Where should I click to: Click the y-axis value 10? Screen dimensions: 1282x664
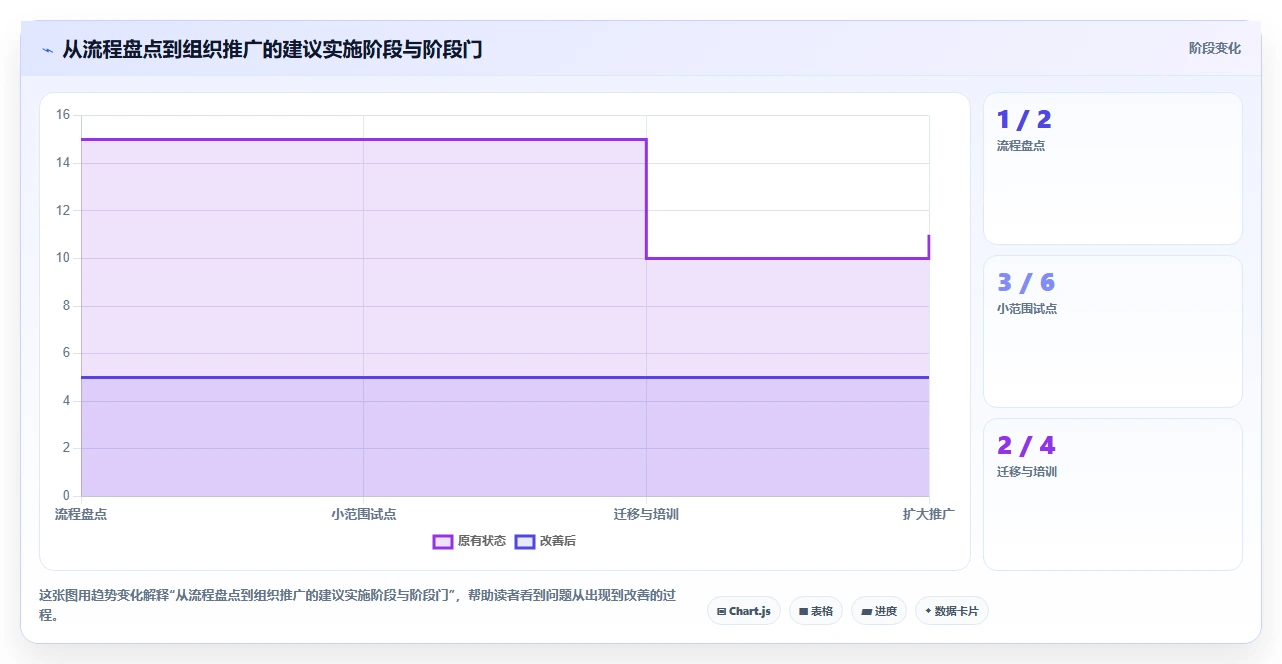coord(63,258)
